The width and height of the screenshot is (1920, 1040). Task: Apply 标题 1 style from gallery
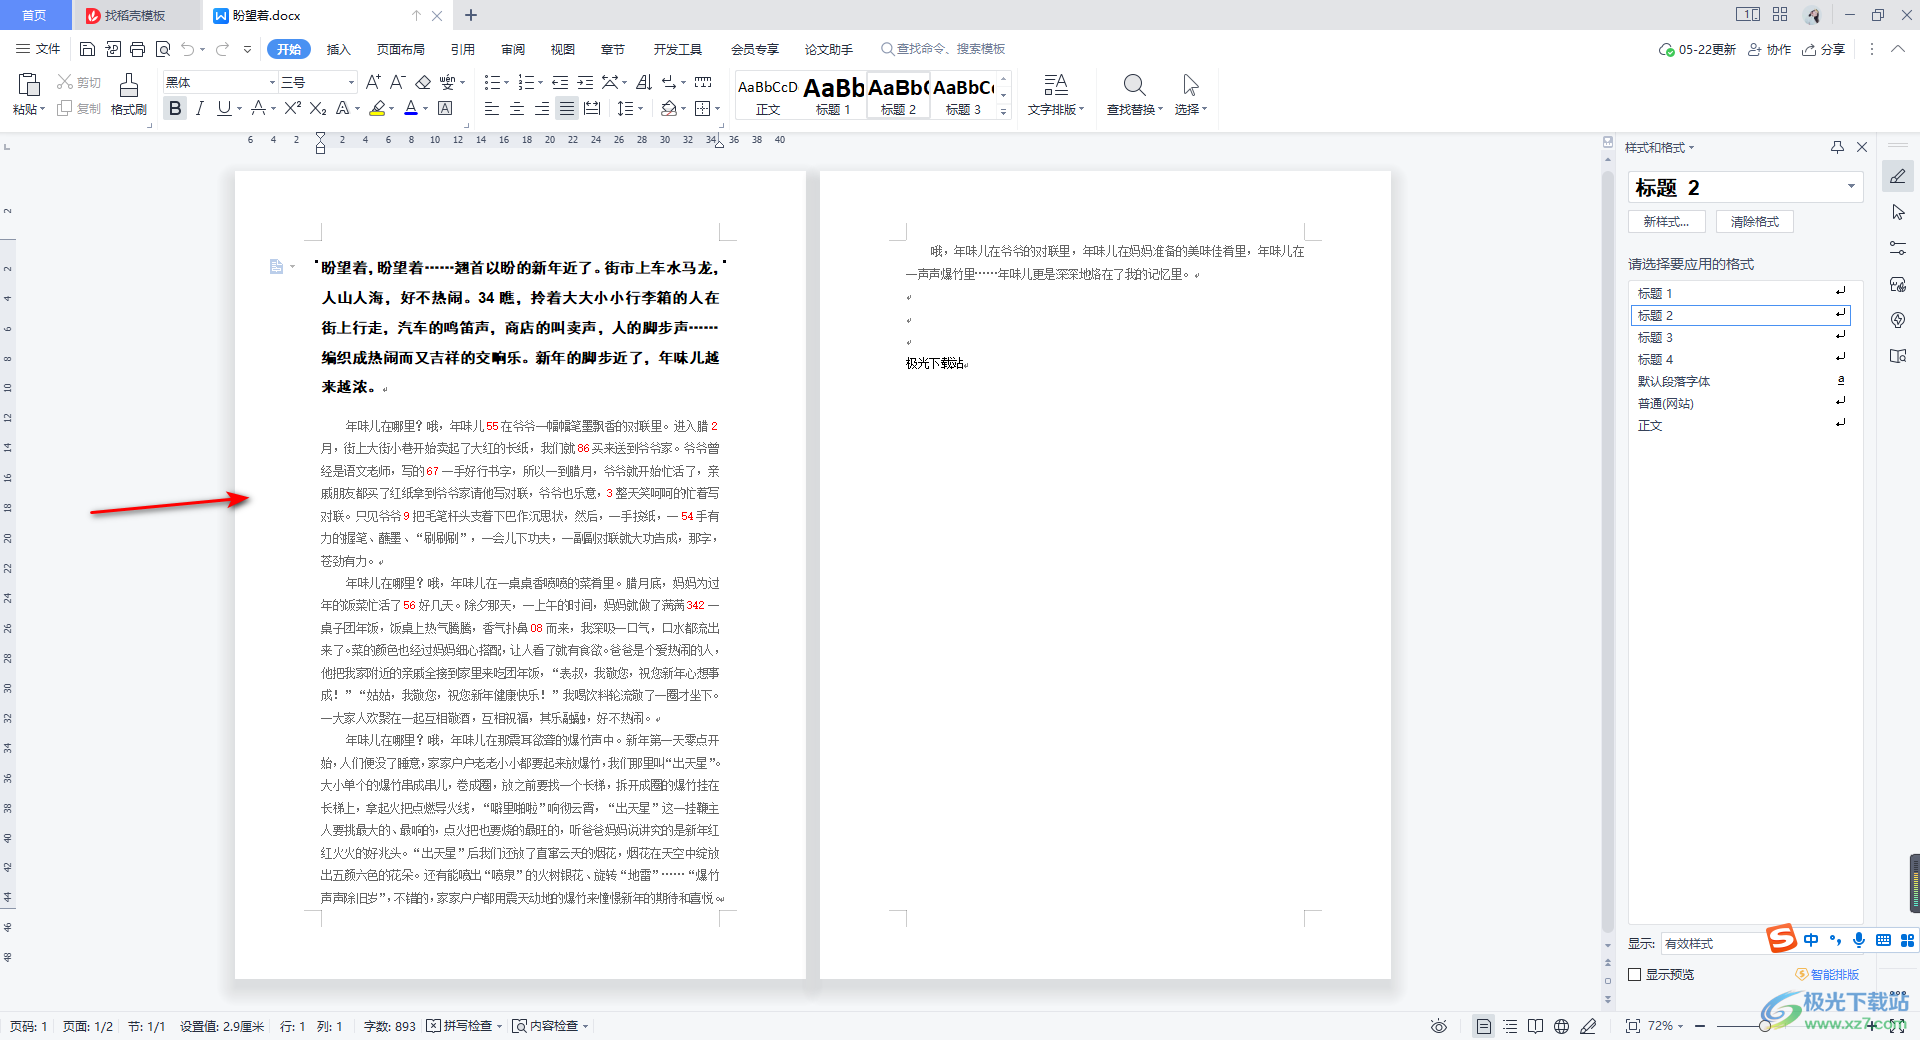click(x=833, y=95)
